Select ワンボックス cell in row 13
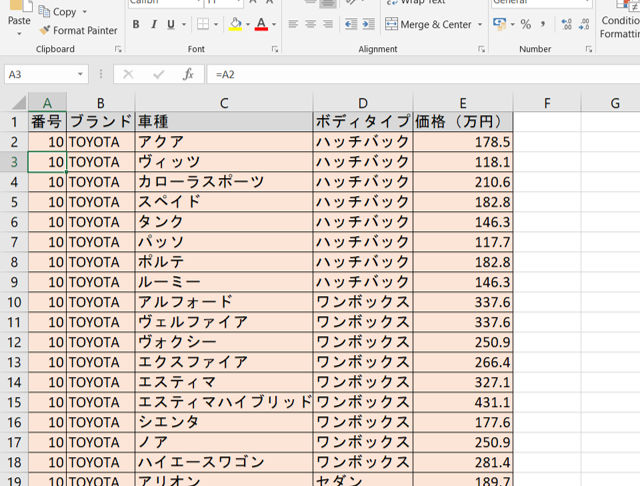The height and width of the screenshot is (486, 640). pyautogui.click(x=363, y=362)
